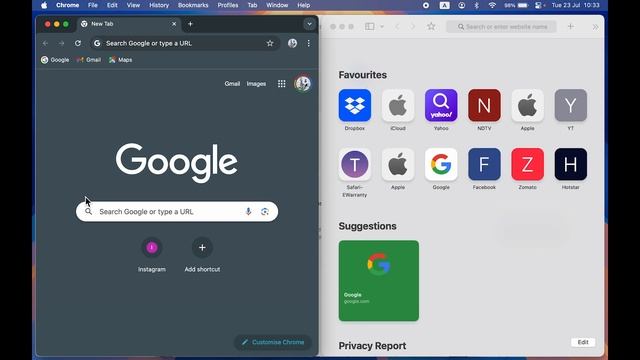Focus Safari search or website address field
Viewport: 640px width, 360px height.
501,27
